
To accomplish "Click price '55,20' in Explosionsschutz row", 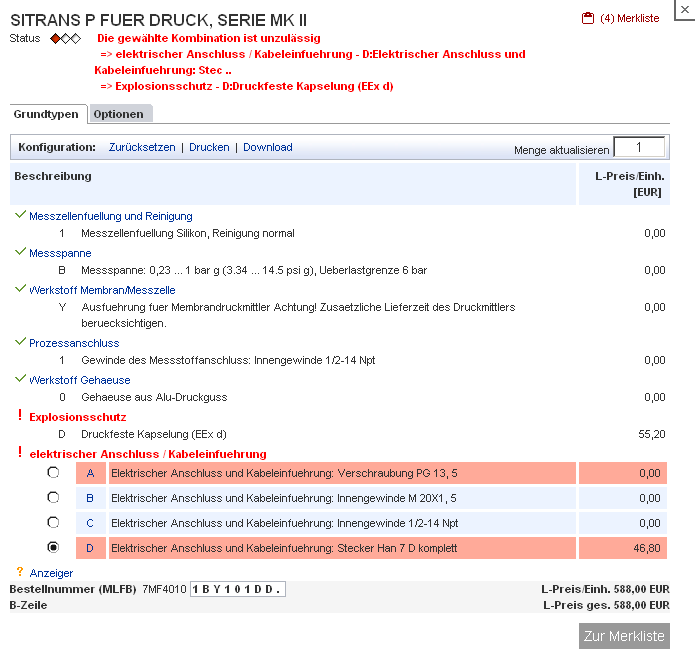I will point(652,434).
